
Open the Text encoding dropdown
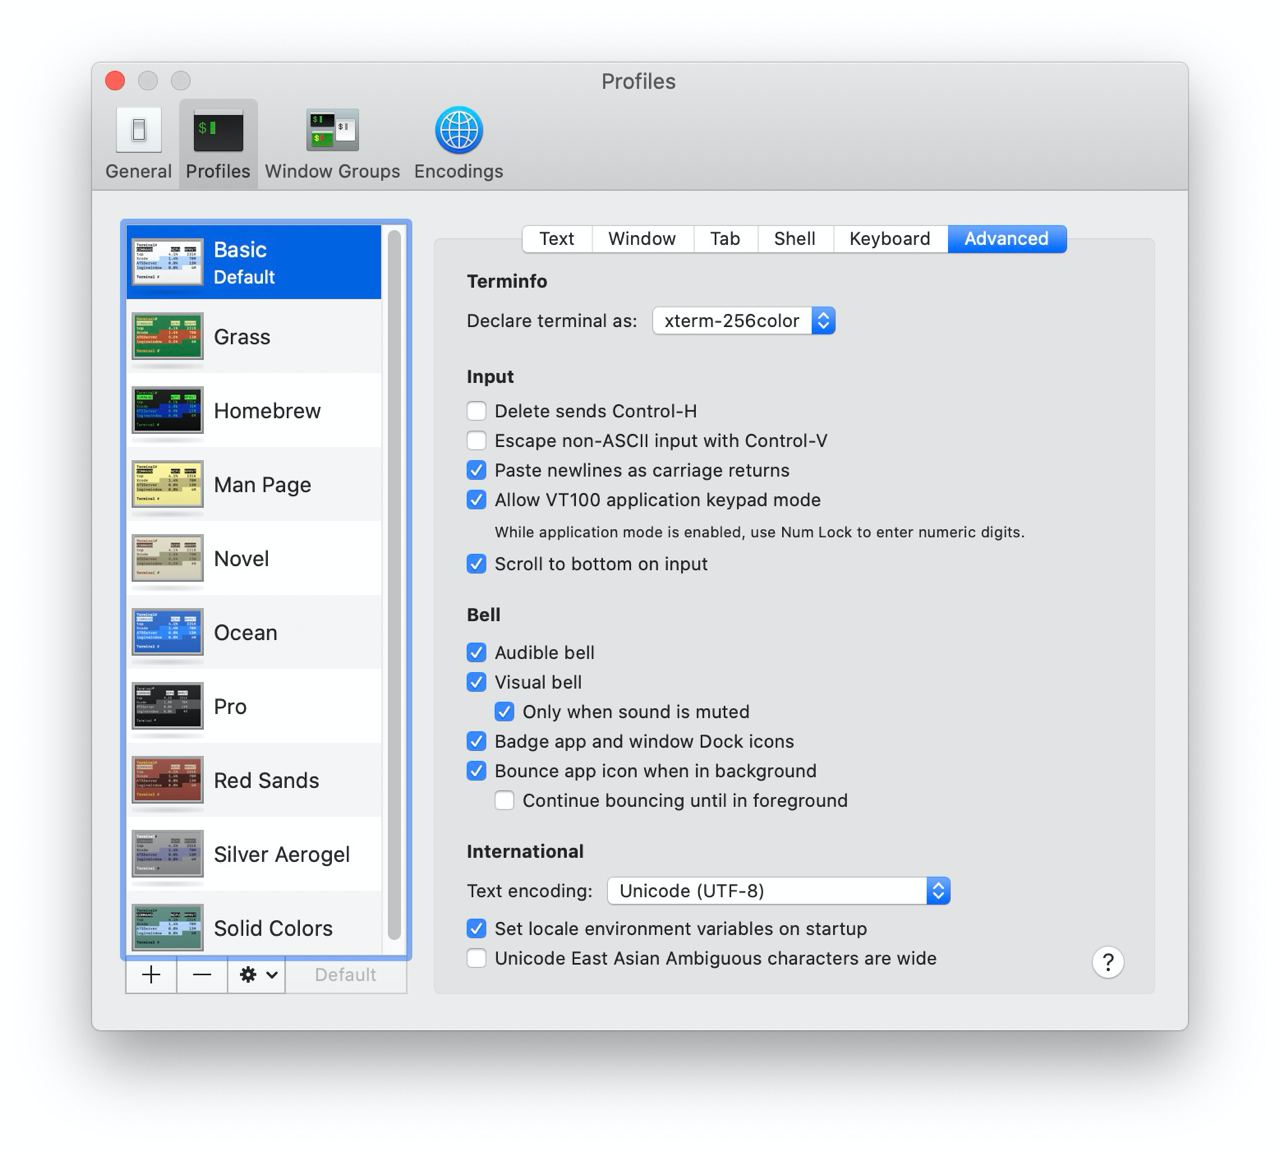coord(779,891)
